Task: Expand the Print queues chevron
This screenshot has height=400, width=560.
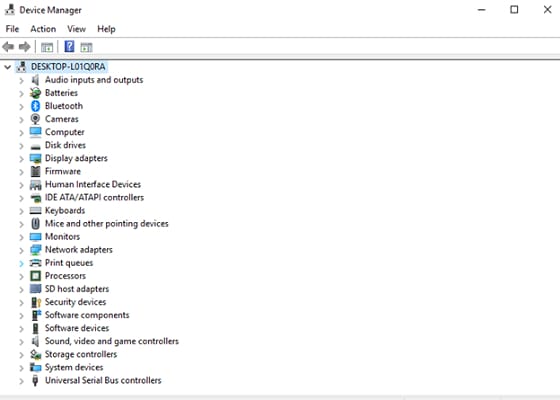Action: [21, 264]
